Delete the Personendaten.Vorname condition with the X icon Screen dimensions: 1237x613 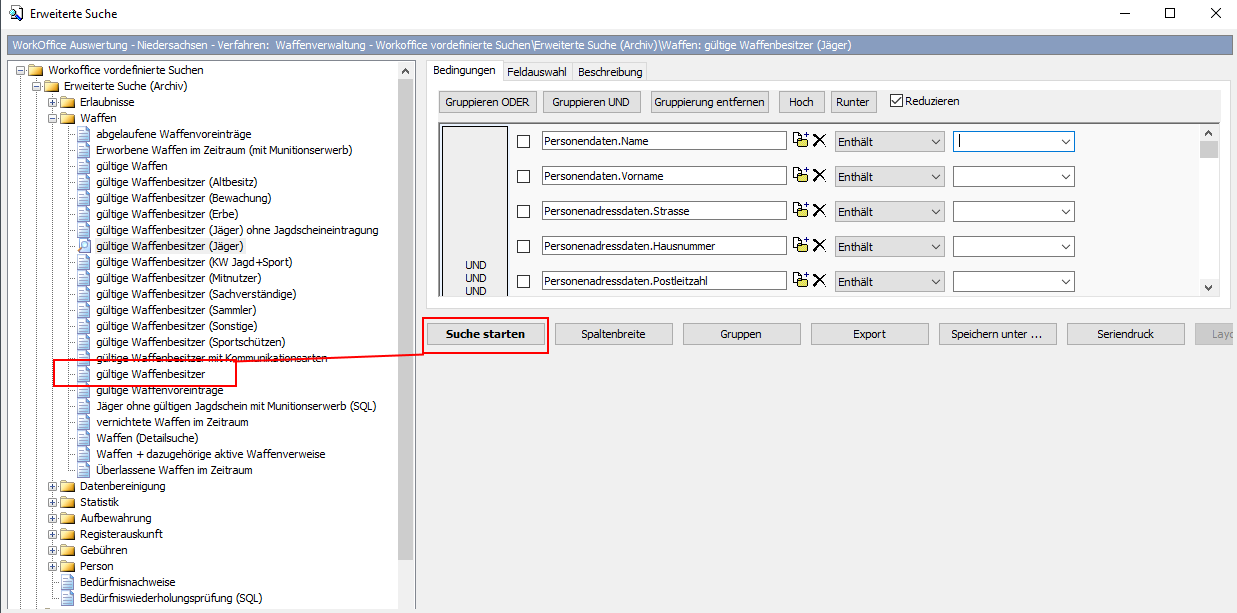[x=819, y=176]
